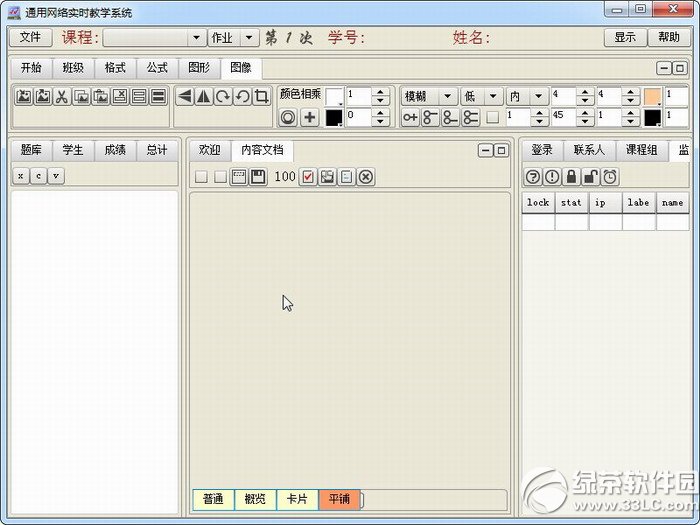Select the crop tool icon
The width and height of the screenshot is (700, 525).
coord(261,96)
